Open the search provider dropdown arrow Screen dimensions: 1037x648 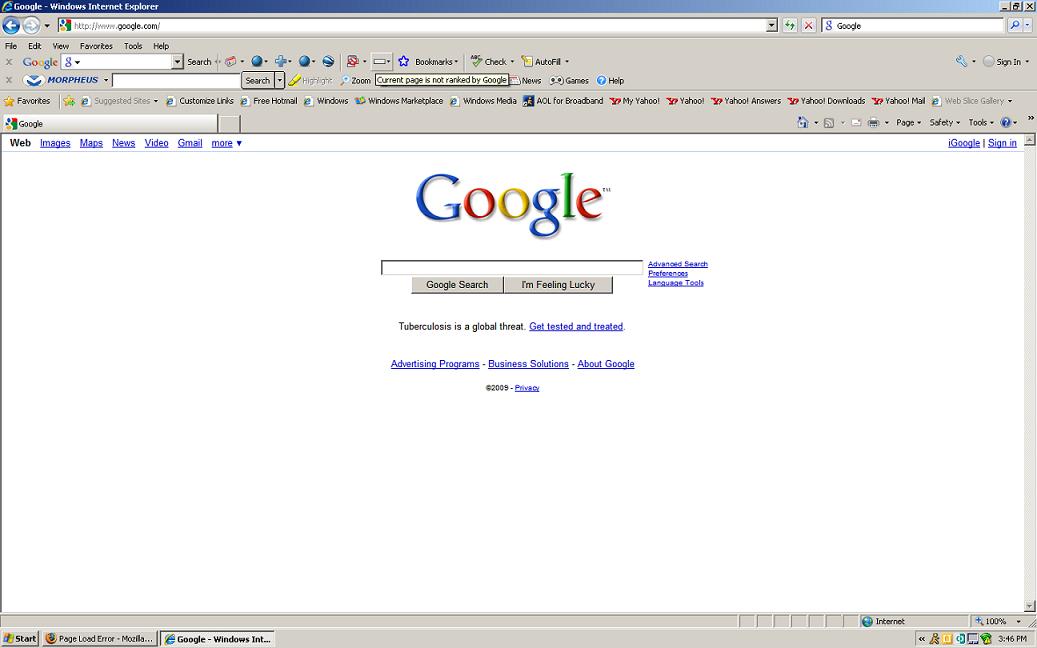tap(1028, 26)
